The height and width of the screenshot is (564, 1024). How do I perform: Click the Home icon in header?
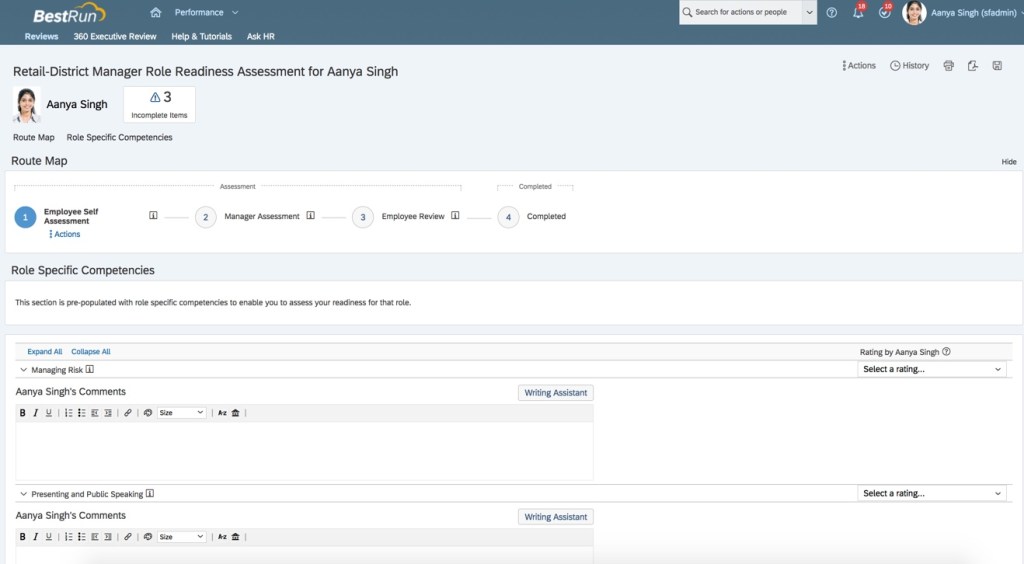click(155, 13)
